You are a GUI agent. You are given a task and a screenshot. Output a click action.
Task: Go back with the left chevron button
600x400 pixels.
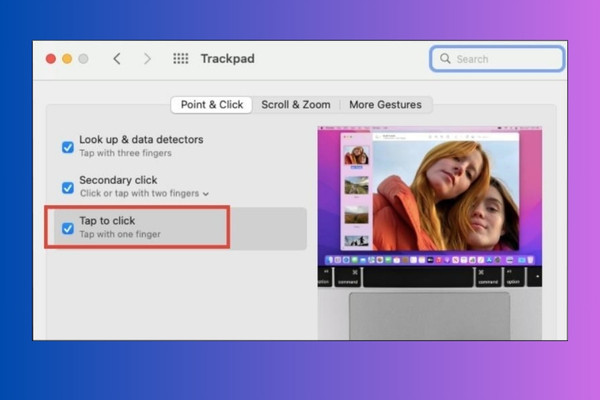(x=117, y=59)
